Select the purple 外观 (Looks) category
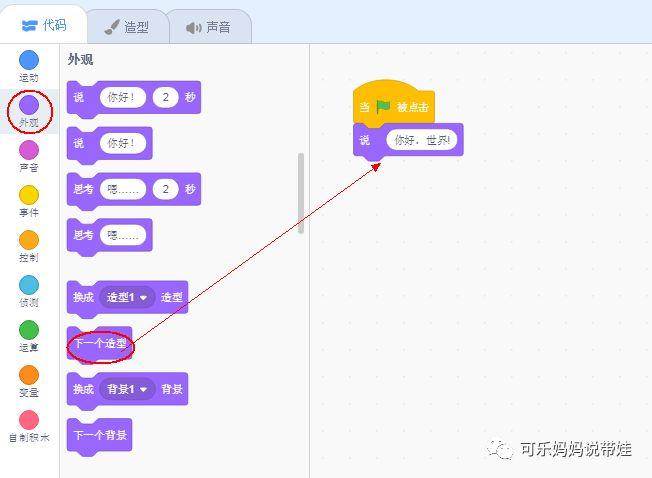 click(x=29, y=111)
